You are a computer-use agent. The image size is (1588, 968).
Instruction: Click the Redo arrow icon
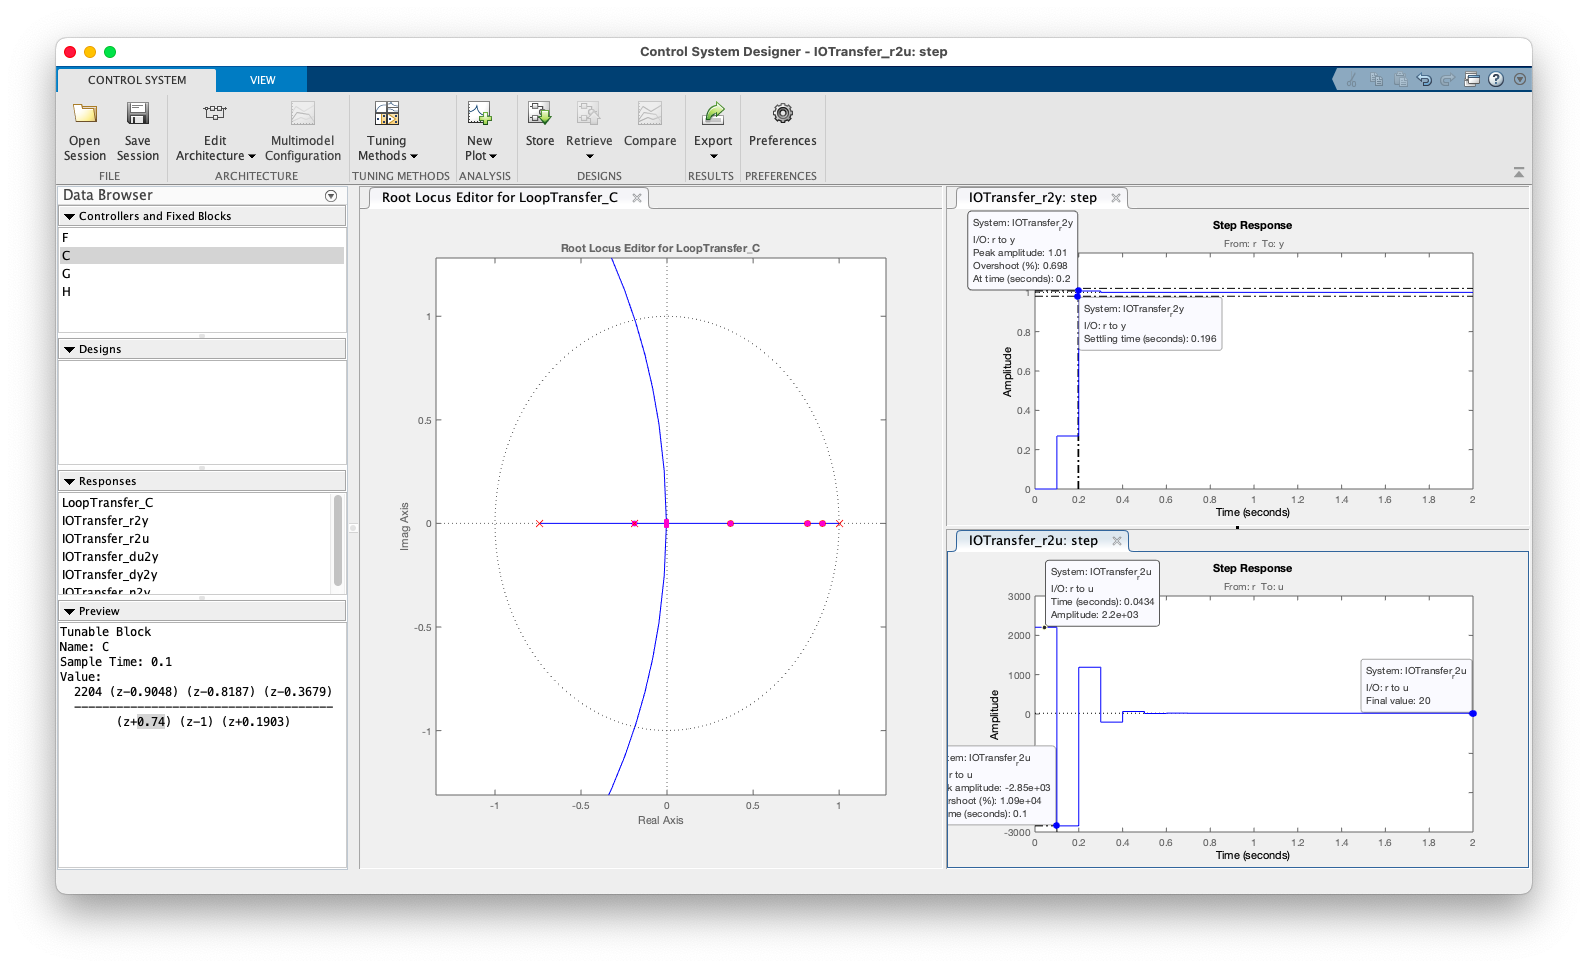(1448, 80)
